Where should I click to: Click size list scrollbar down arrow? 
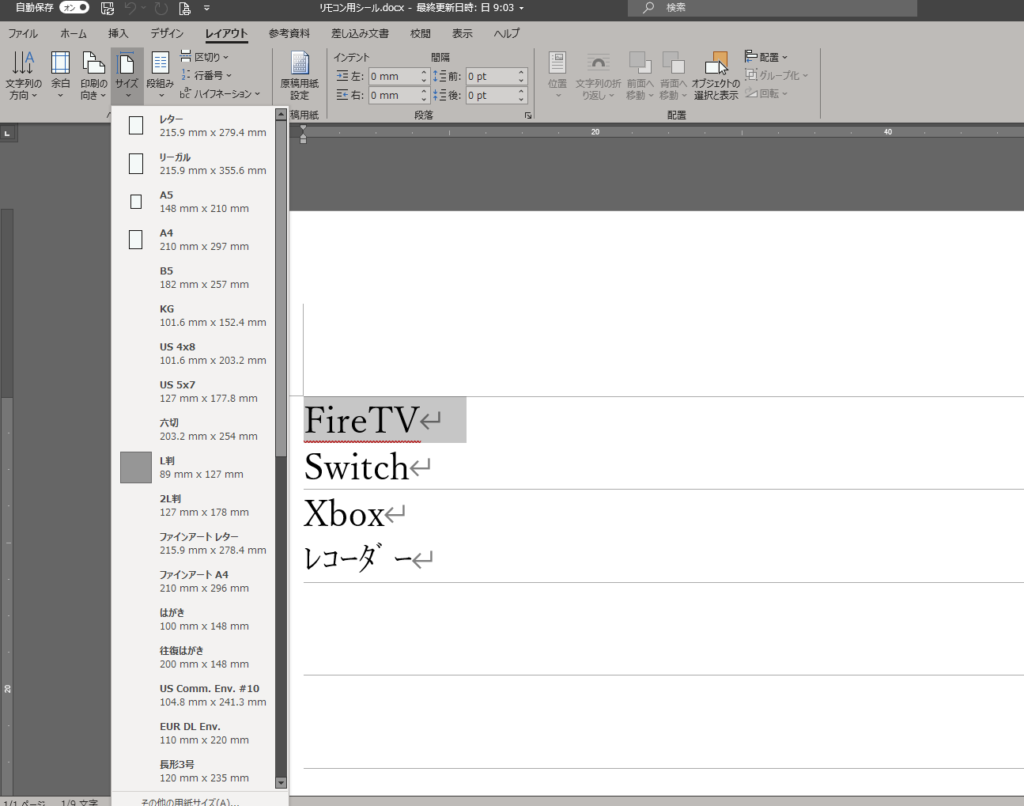281,782
